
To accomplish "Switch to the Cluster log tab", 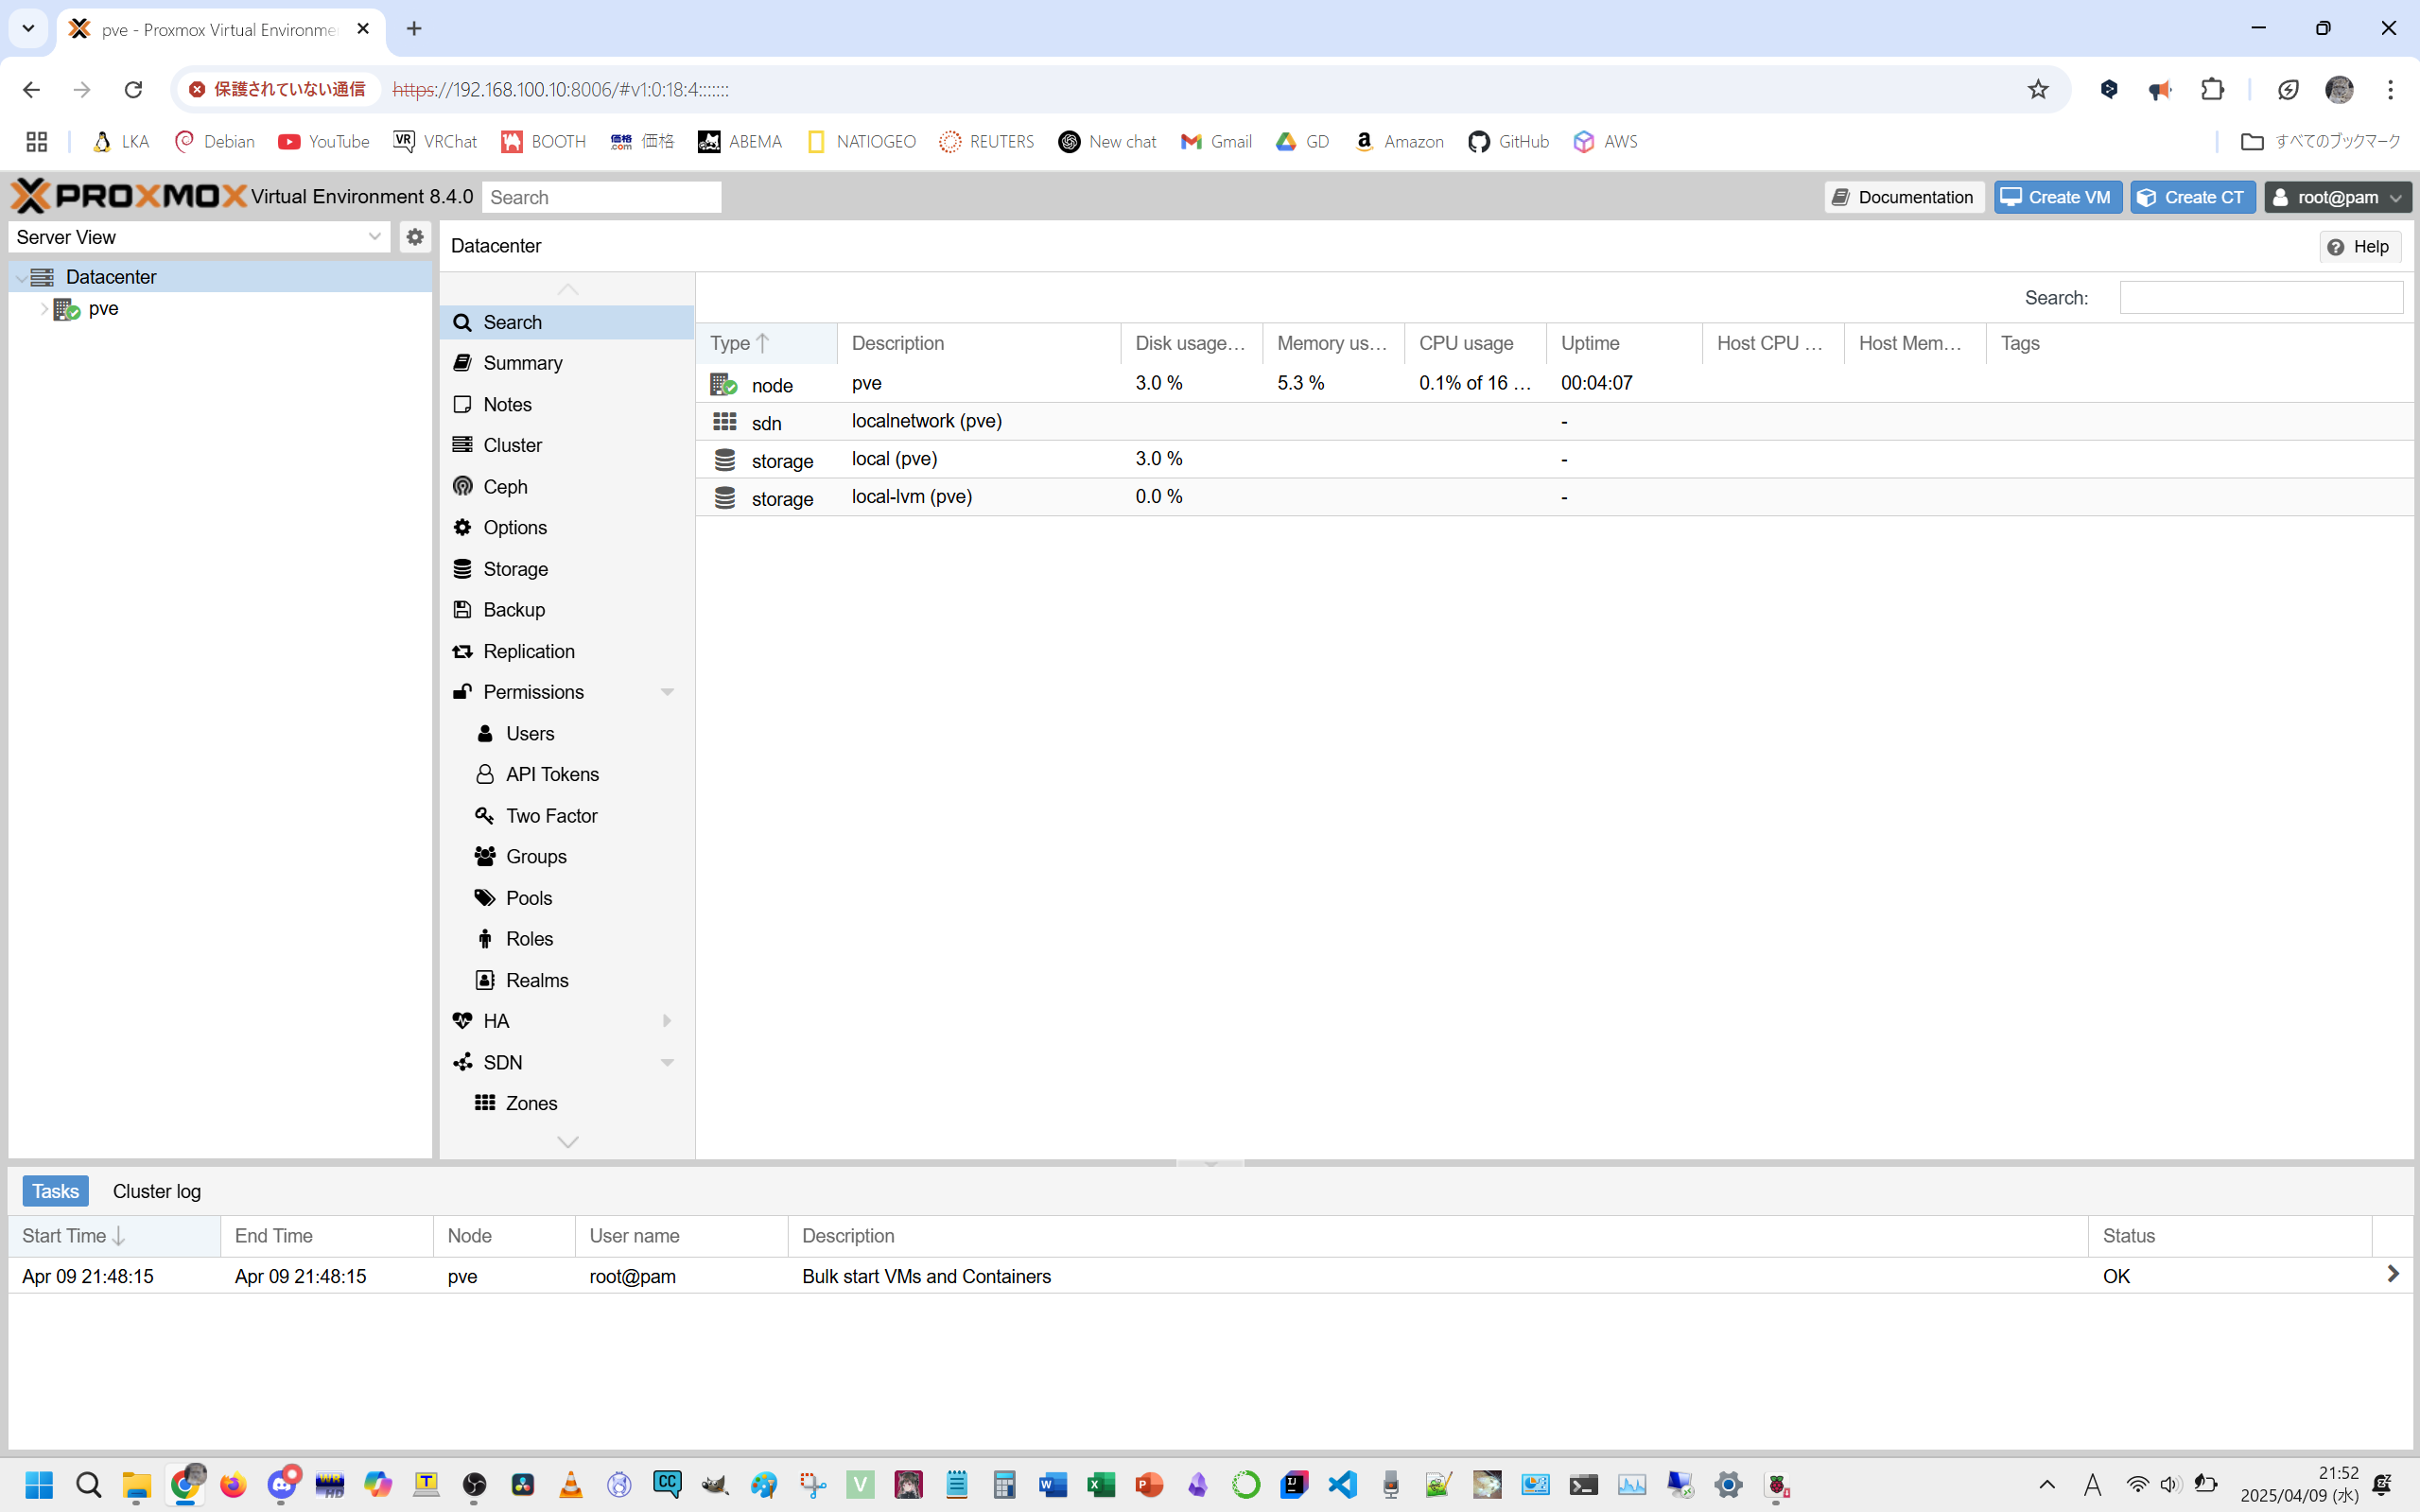I will 156,1191.
